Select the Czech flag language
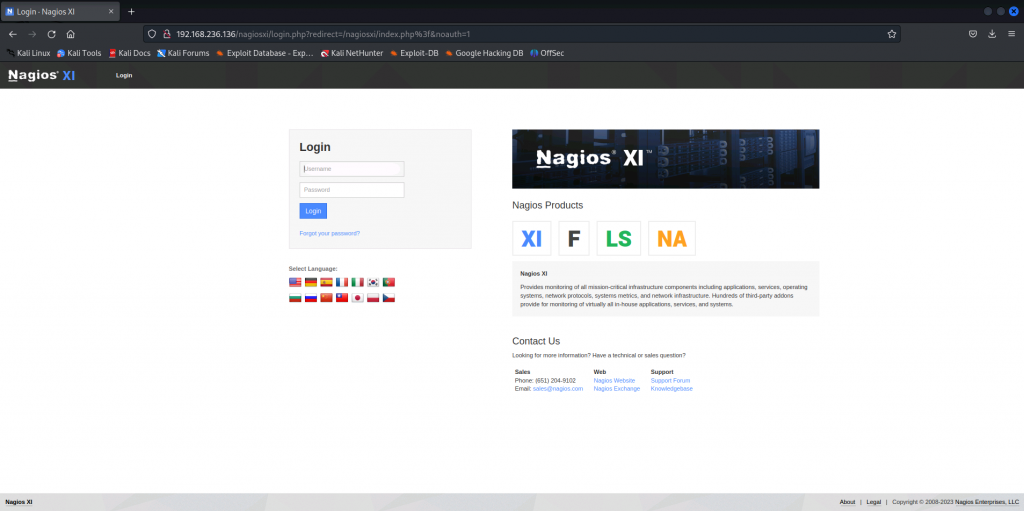This screenshot has width=1024, height=511. pos(389,298)
